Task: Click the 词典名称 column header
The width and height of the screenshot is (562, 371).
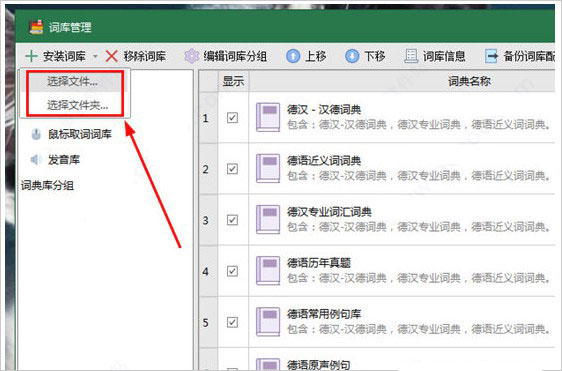Action: point(469,81)
